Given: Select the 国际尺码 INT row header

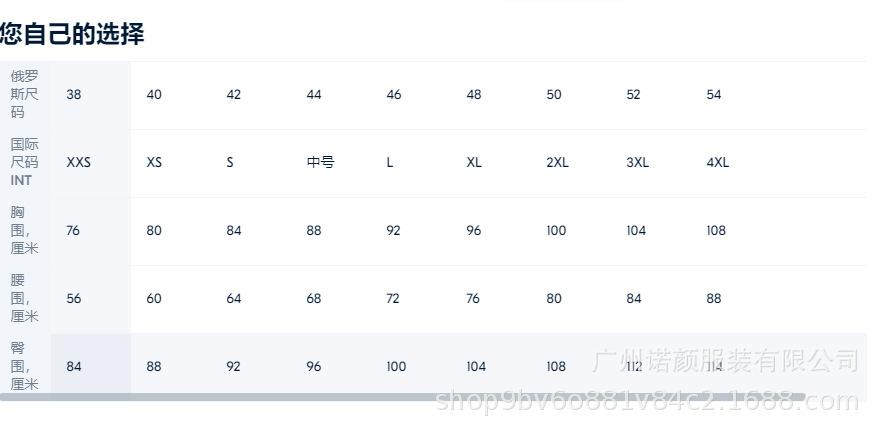Looking at the screenshot, I should pos(25,162).
